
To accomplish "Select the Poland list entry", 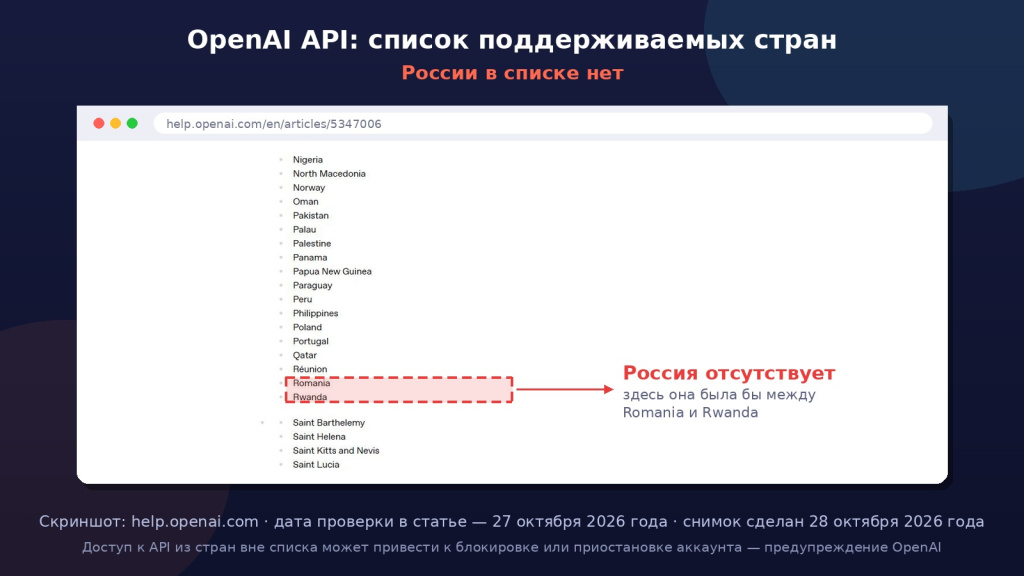I will click(308, 327).
